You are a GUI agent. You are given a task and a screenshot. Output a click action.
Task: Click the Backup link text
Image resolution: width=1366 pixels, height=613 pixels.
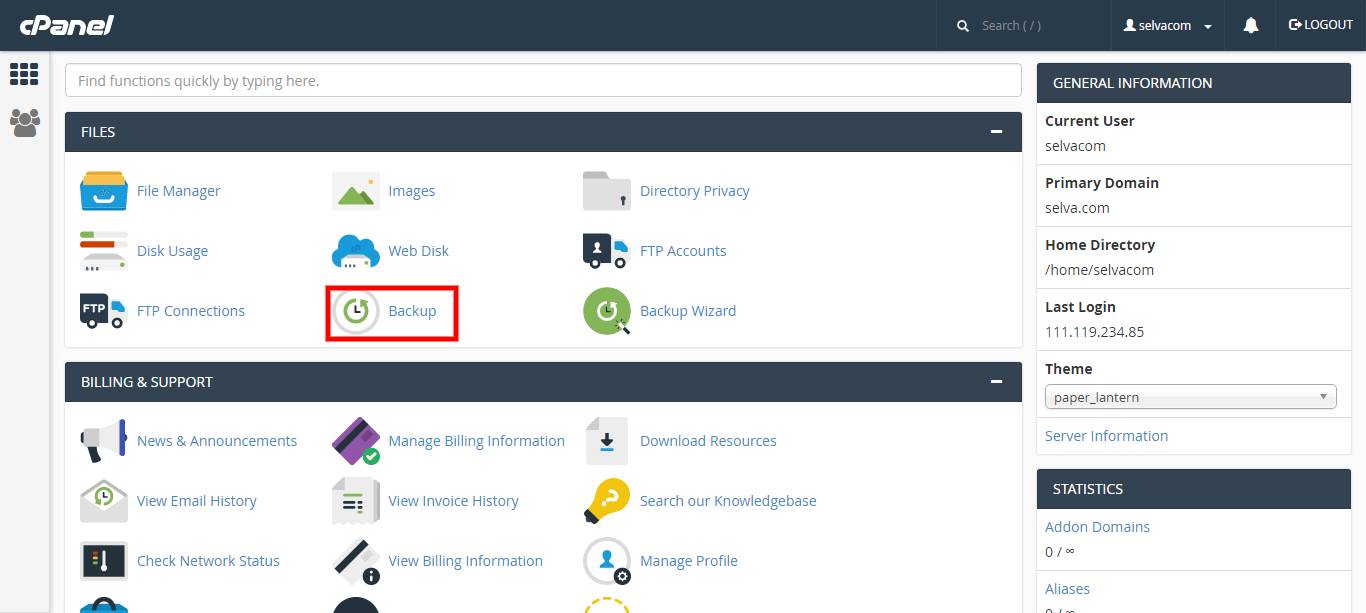[x=412, y=311]
